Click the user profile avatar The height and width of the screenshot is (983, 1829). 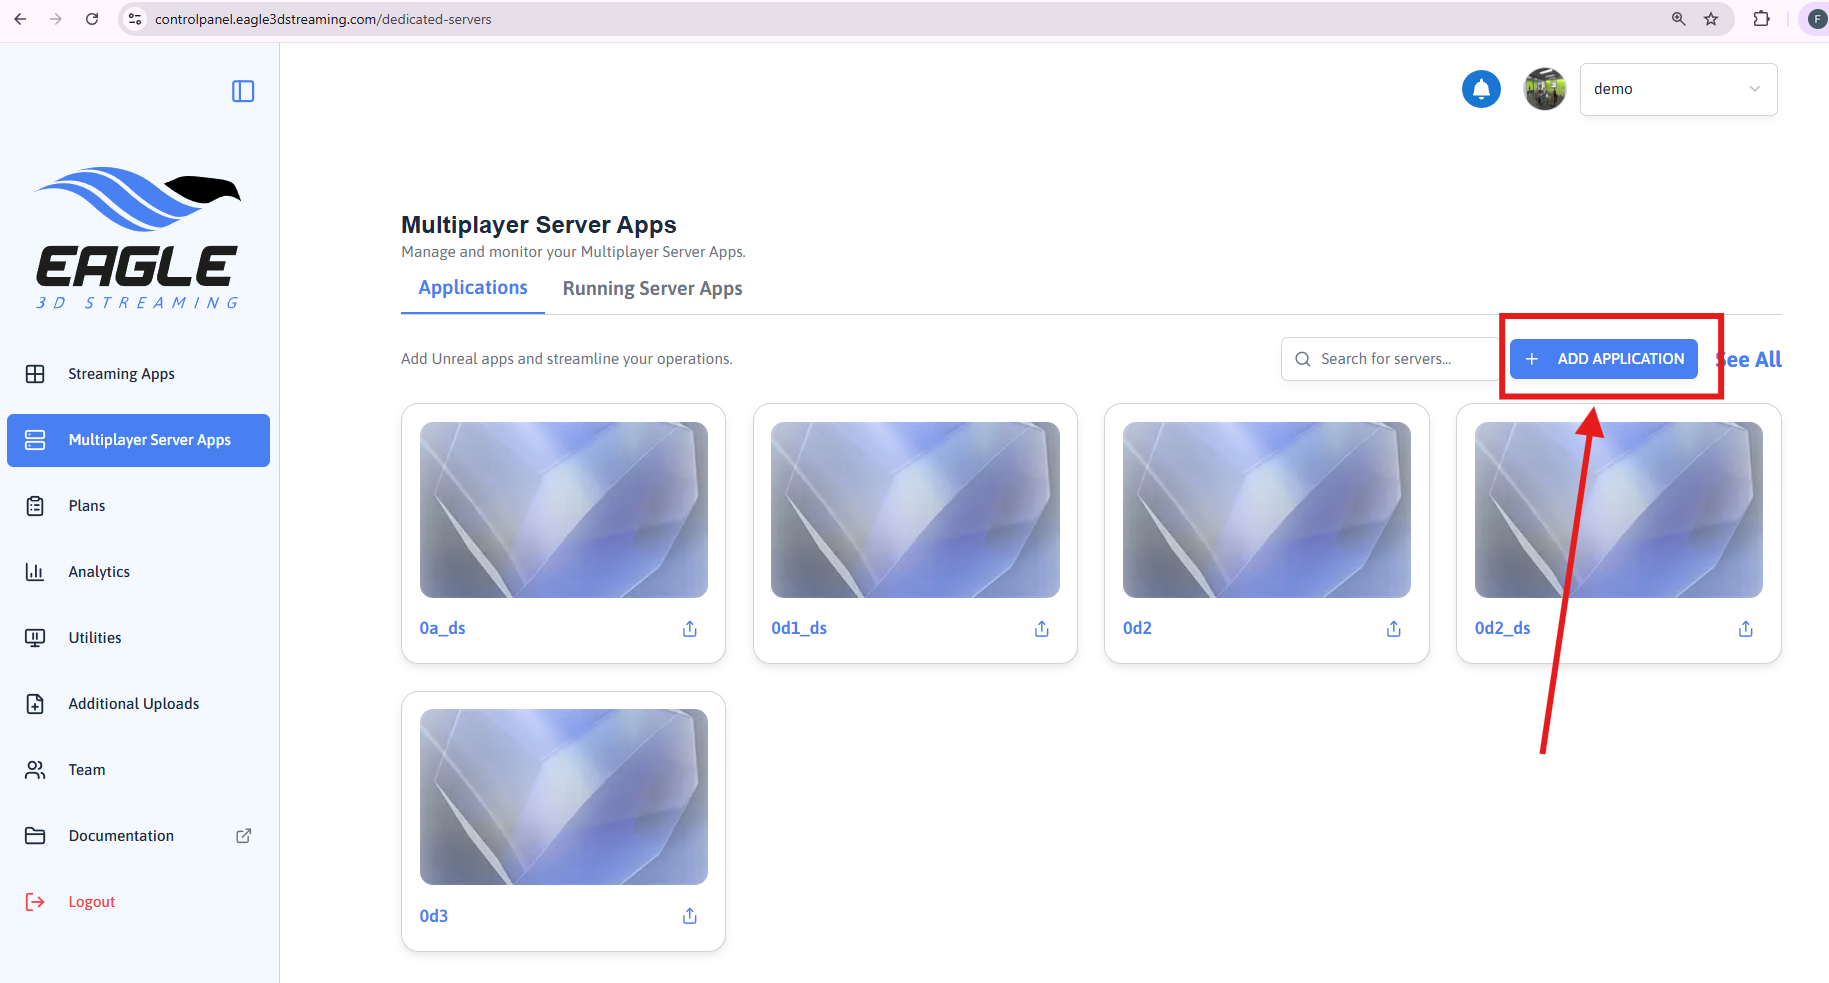(x=1544, y=89)
